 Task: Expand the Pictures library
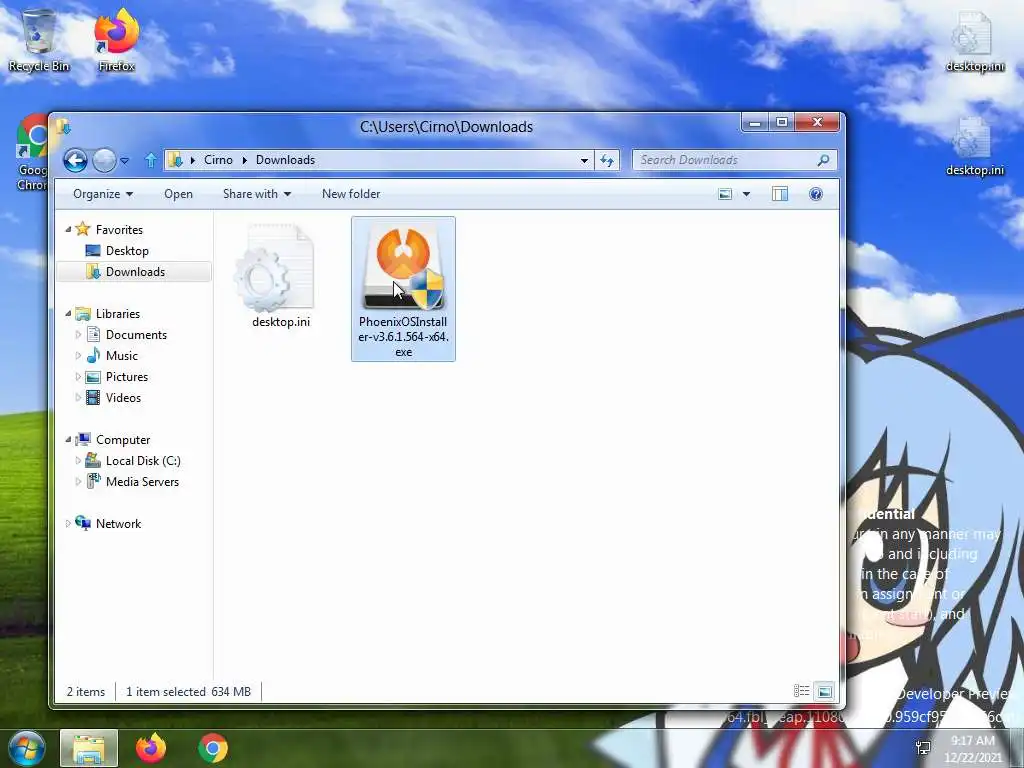click(x=78, y=377)
